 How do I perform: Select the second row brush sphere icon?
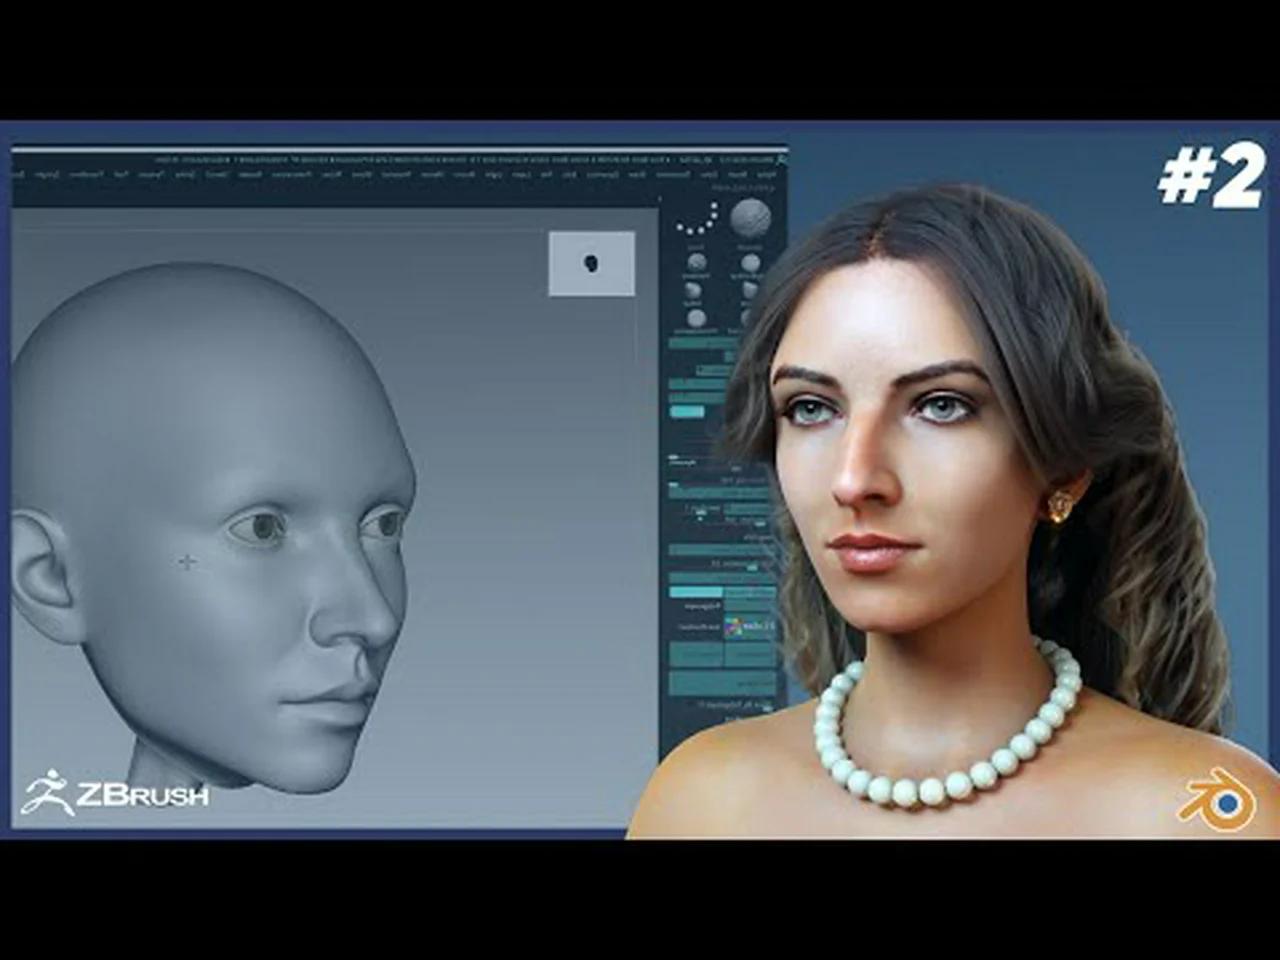coord(692,290)
